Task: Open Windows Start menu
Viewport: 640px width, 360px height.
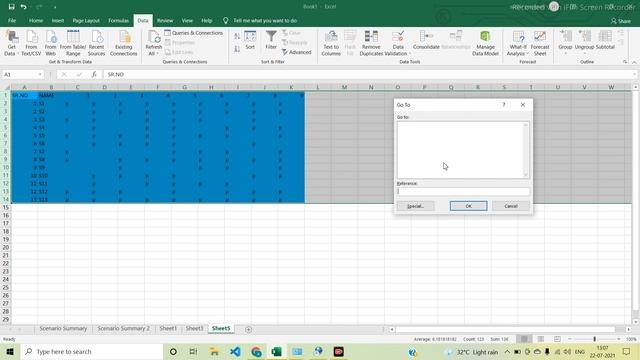Action: (x=10, y=351)
